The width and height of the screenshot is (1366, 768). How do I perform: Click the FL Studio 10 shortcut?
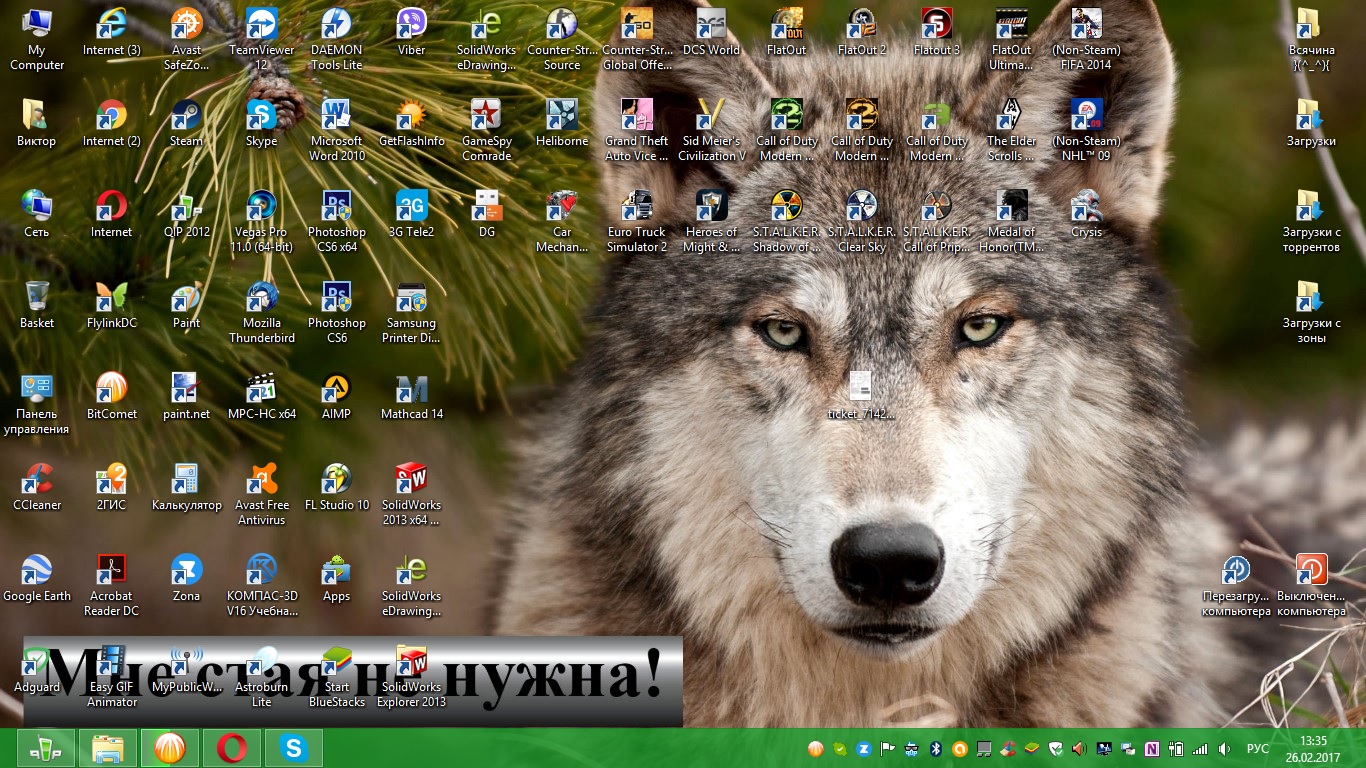coord(336,479)
